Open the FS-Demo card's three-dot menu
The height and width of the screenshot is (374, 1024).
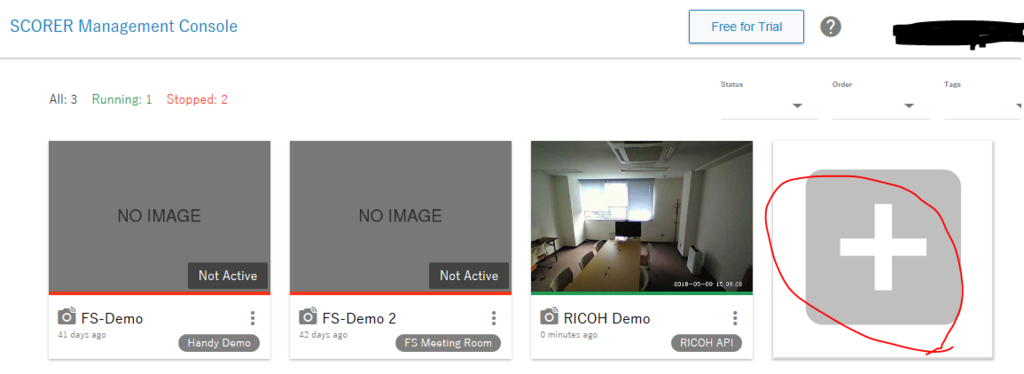pyautogui.click(x=253, y=318)
